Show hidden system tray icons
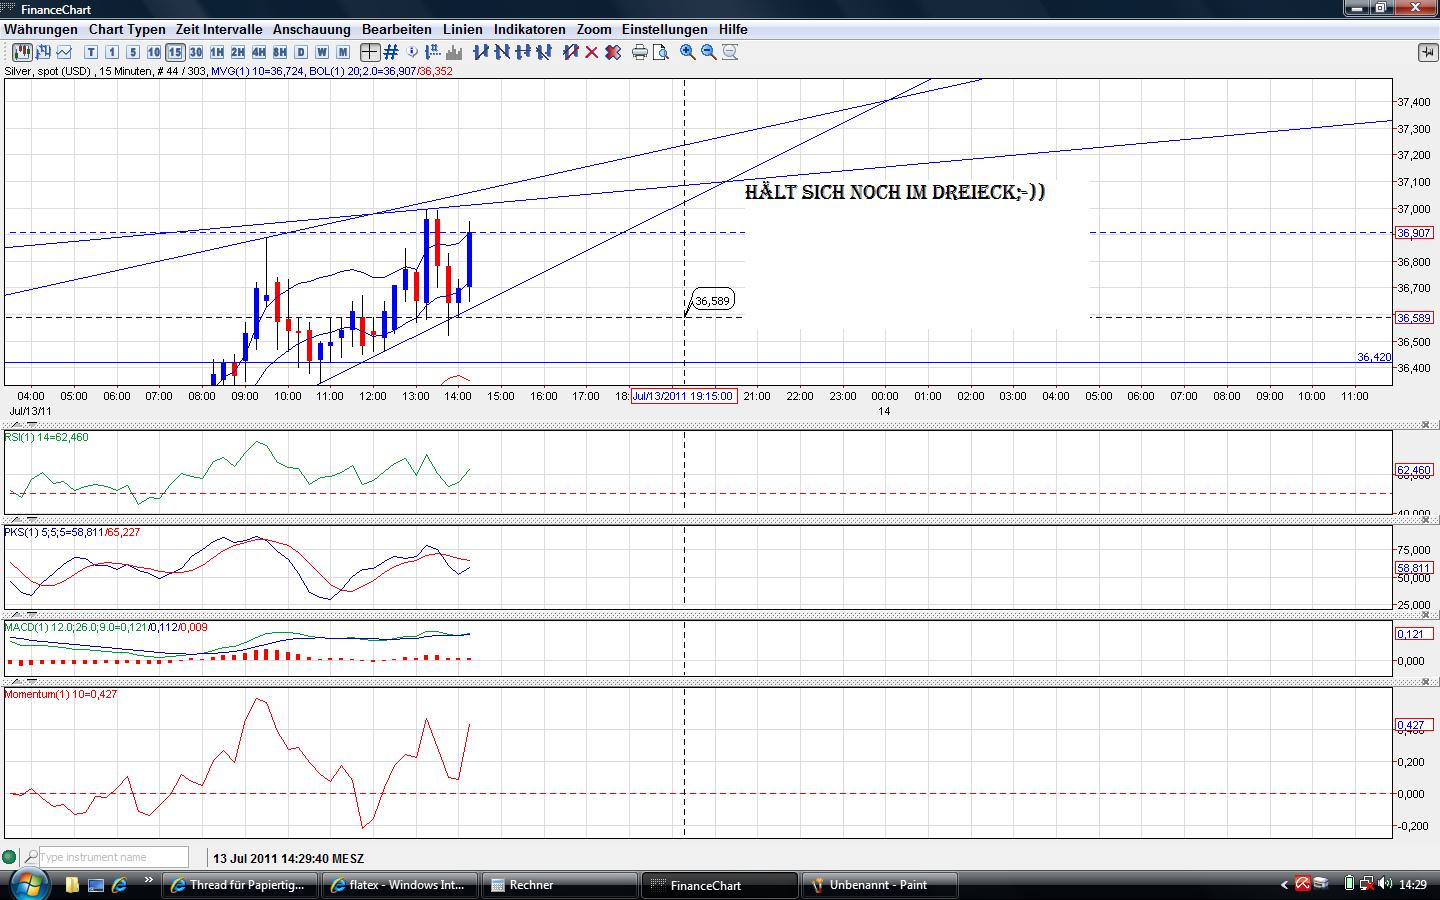Viewport: 1440px width, 900px height. pyautogui.click(x=1285, y=885)
